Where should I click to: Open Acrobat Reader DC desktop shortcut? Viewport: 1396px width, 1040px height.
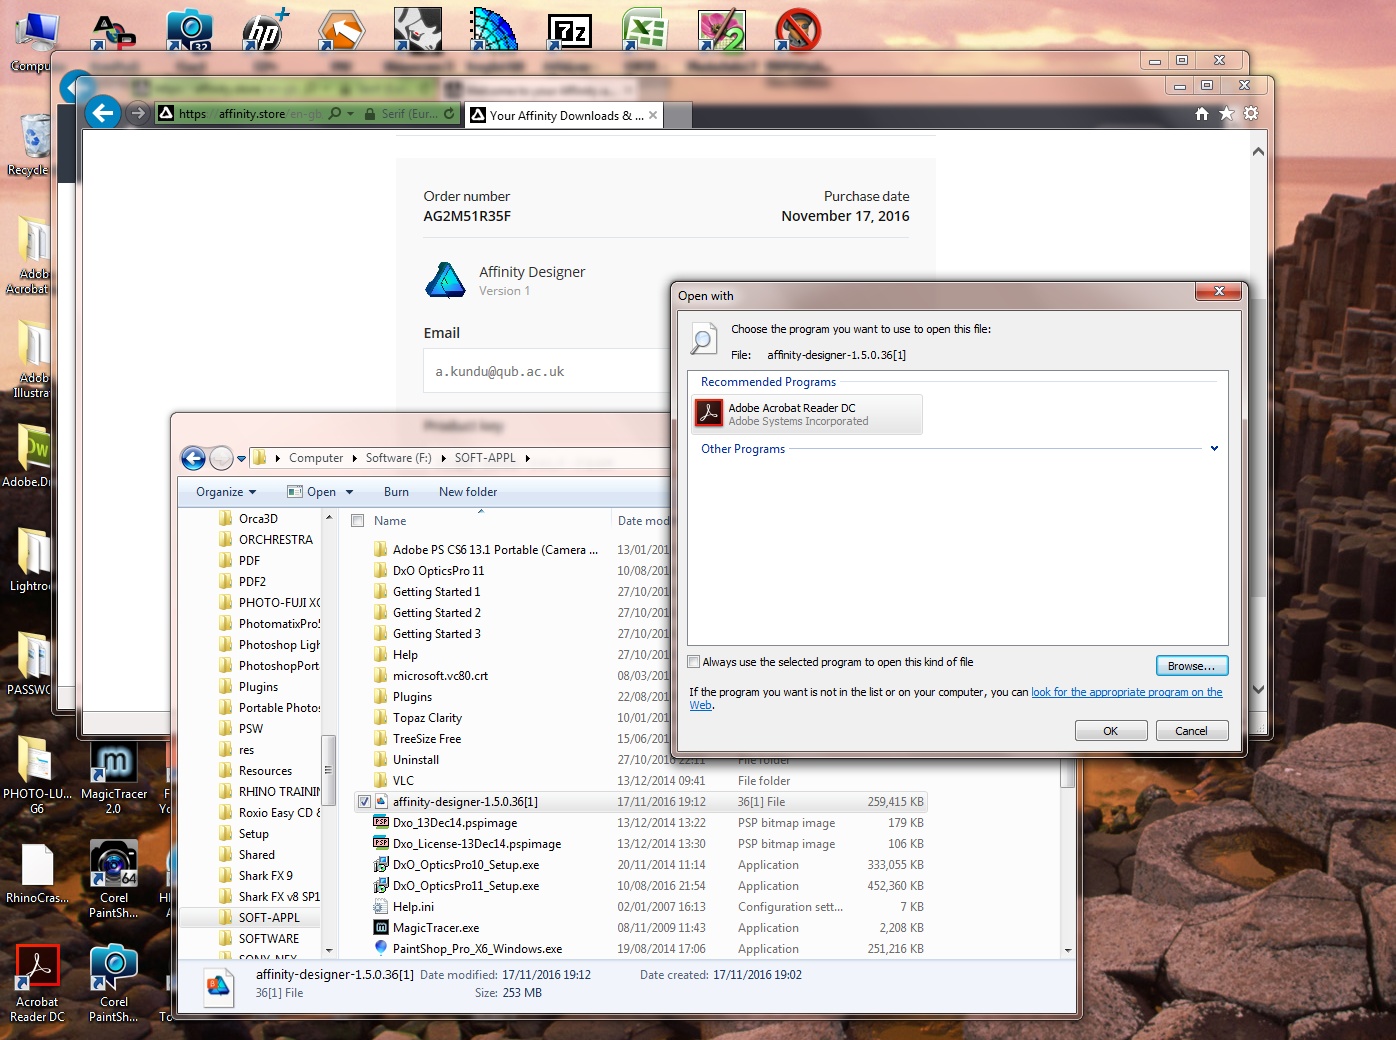[x=37, y=983]
